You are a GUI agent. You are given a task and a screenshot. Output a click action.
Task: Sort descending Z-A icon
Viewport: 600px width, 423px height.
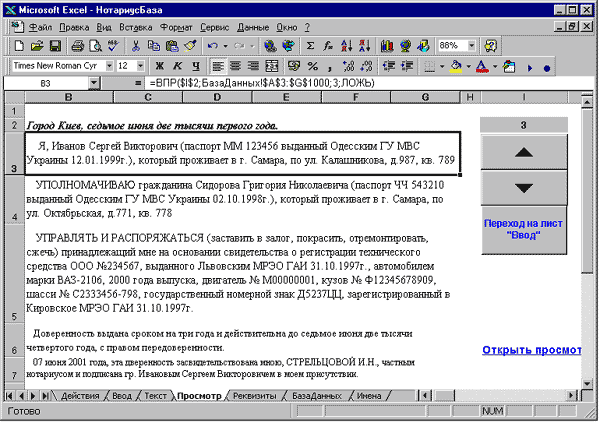[365, 46]
